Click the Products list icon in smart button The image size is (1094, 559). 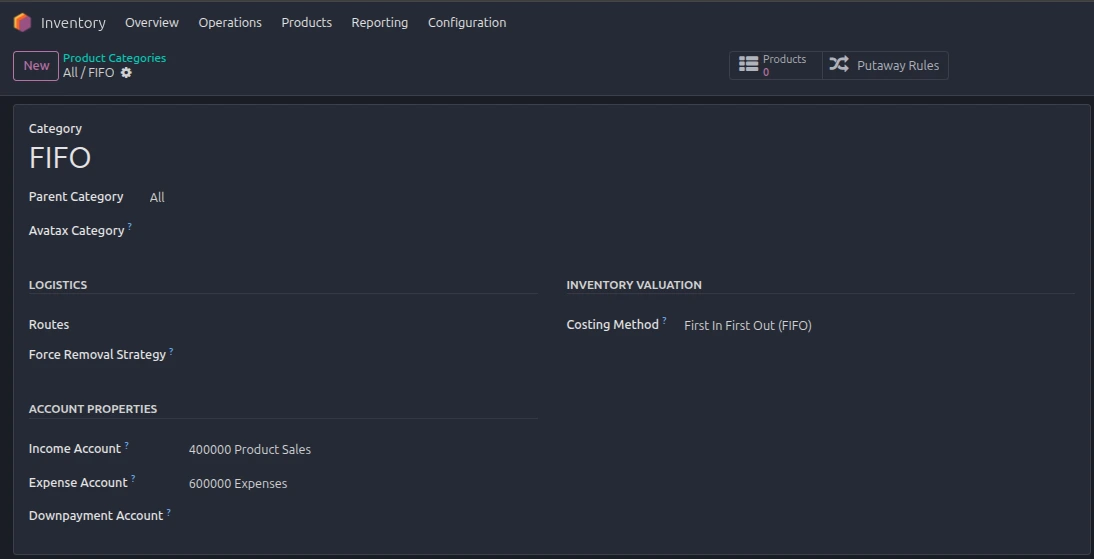tap(748, 65)
